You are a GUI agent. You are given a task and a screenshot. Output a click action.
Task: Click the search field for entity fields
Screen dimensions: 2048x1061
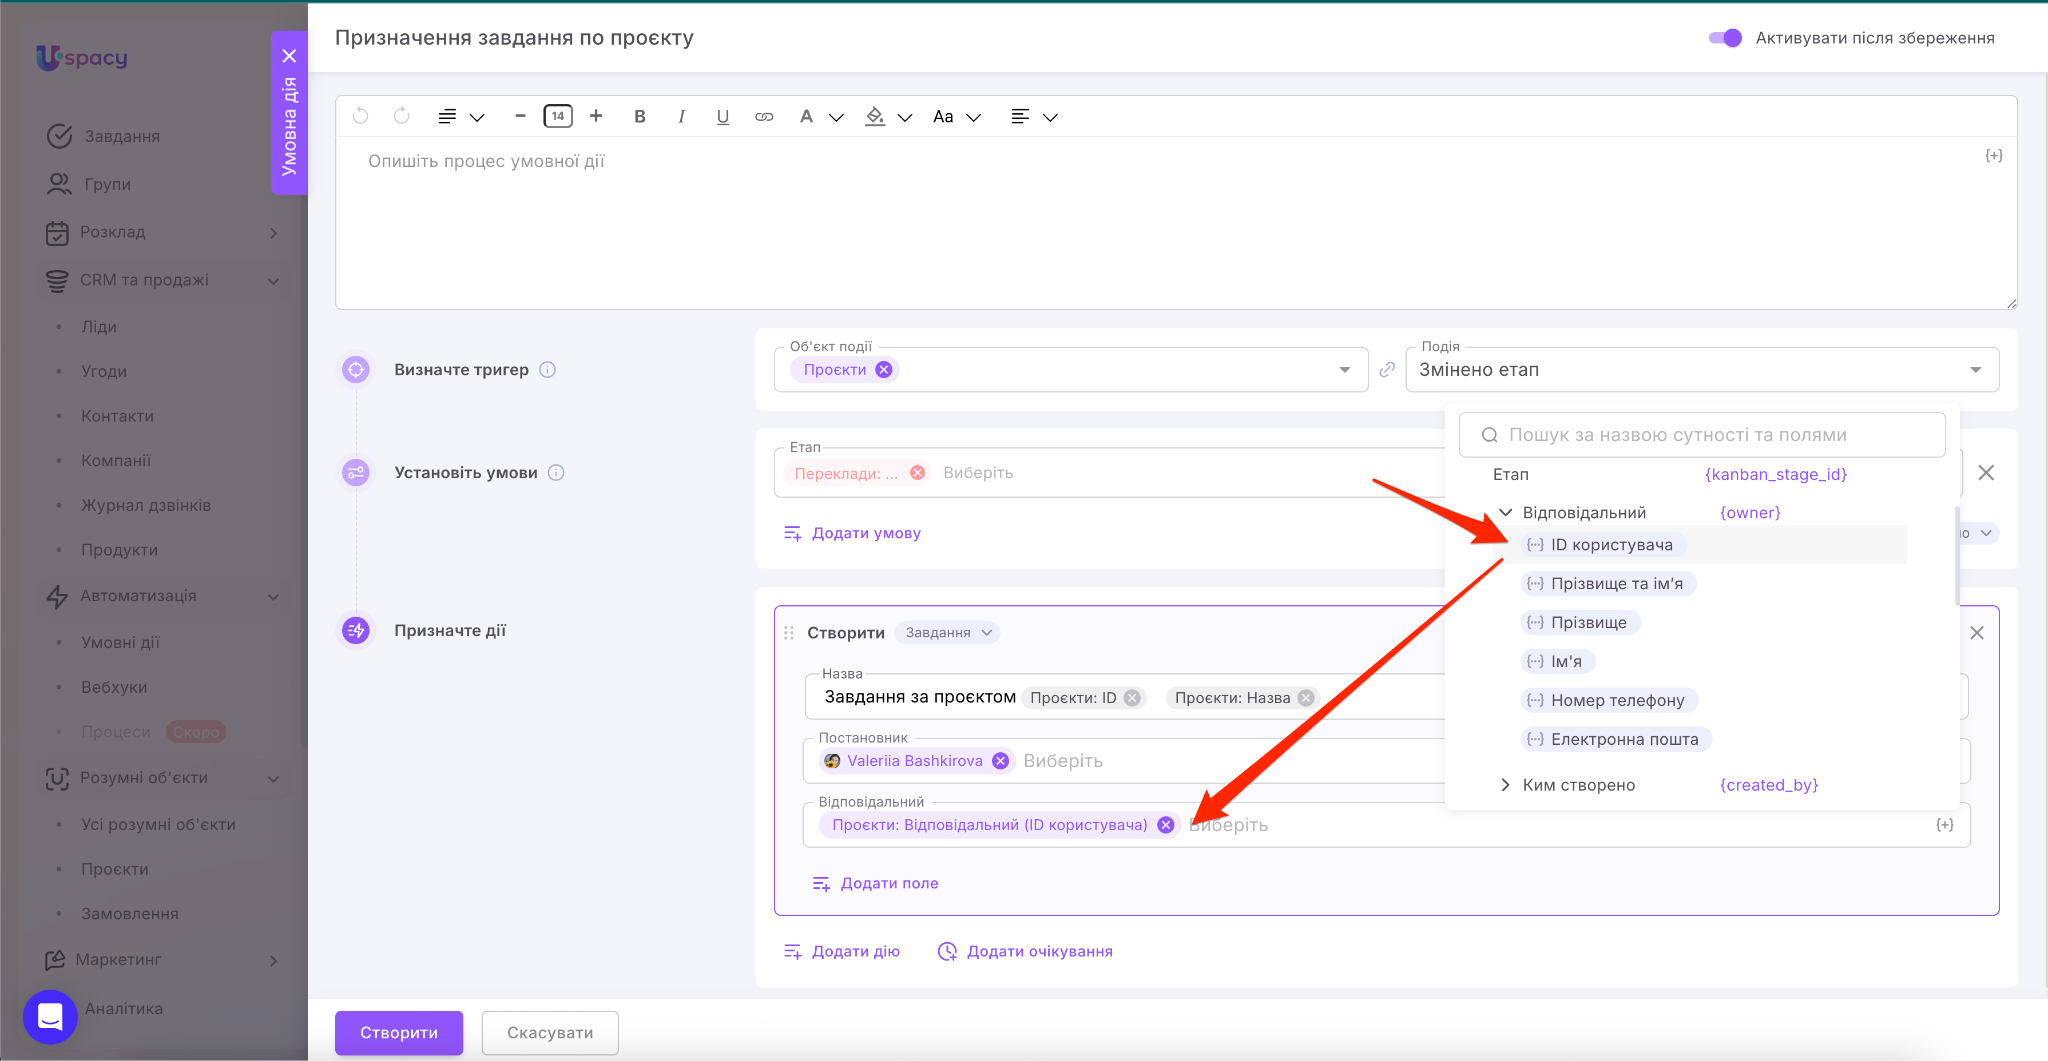[x=1702, y=435]
